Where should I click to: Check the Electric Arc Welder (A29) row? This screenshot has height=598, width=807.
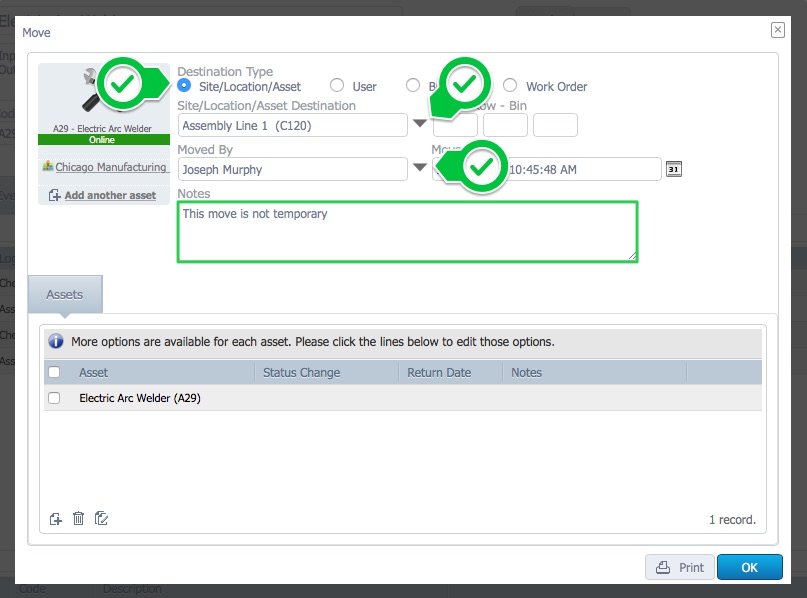55,397
